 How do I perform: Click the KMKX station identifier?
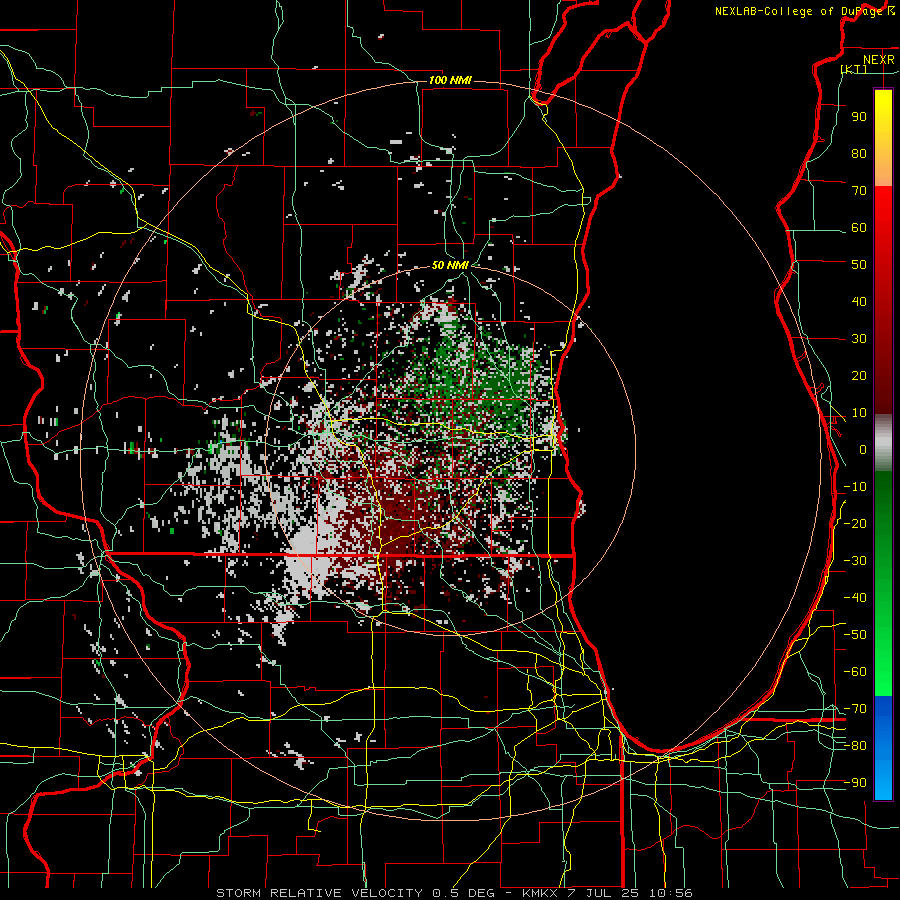[x=540, y=893]
